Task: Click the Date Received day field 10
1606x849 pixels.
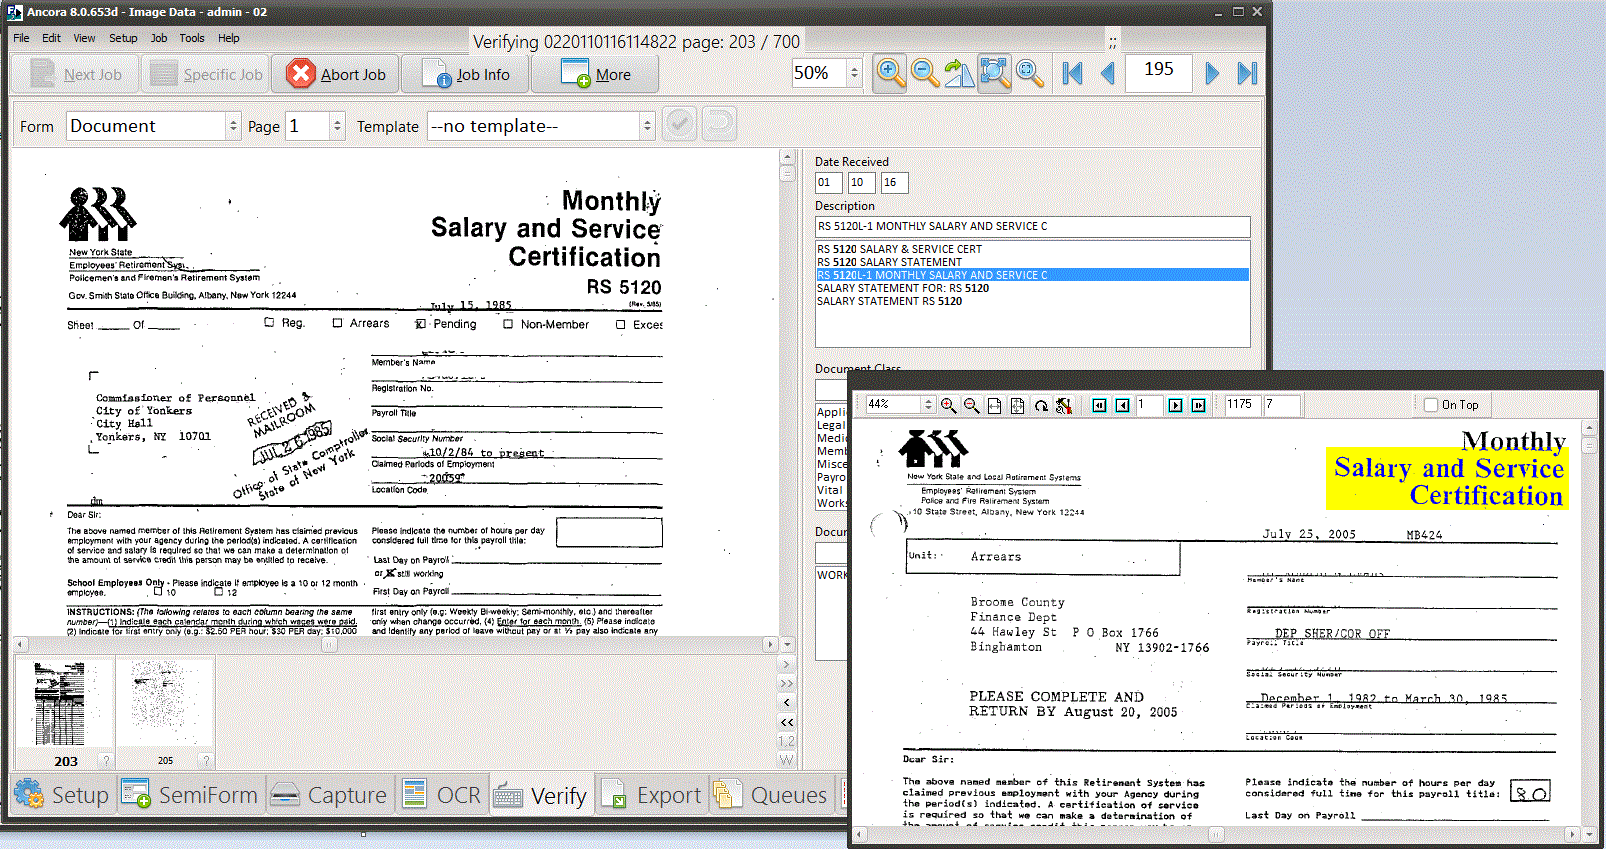Action: click(x=861, y=182)
